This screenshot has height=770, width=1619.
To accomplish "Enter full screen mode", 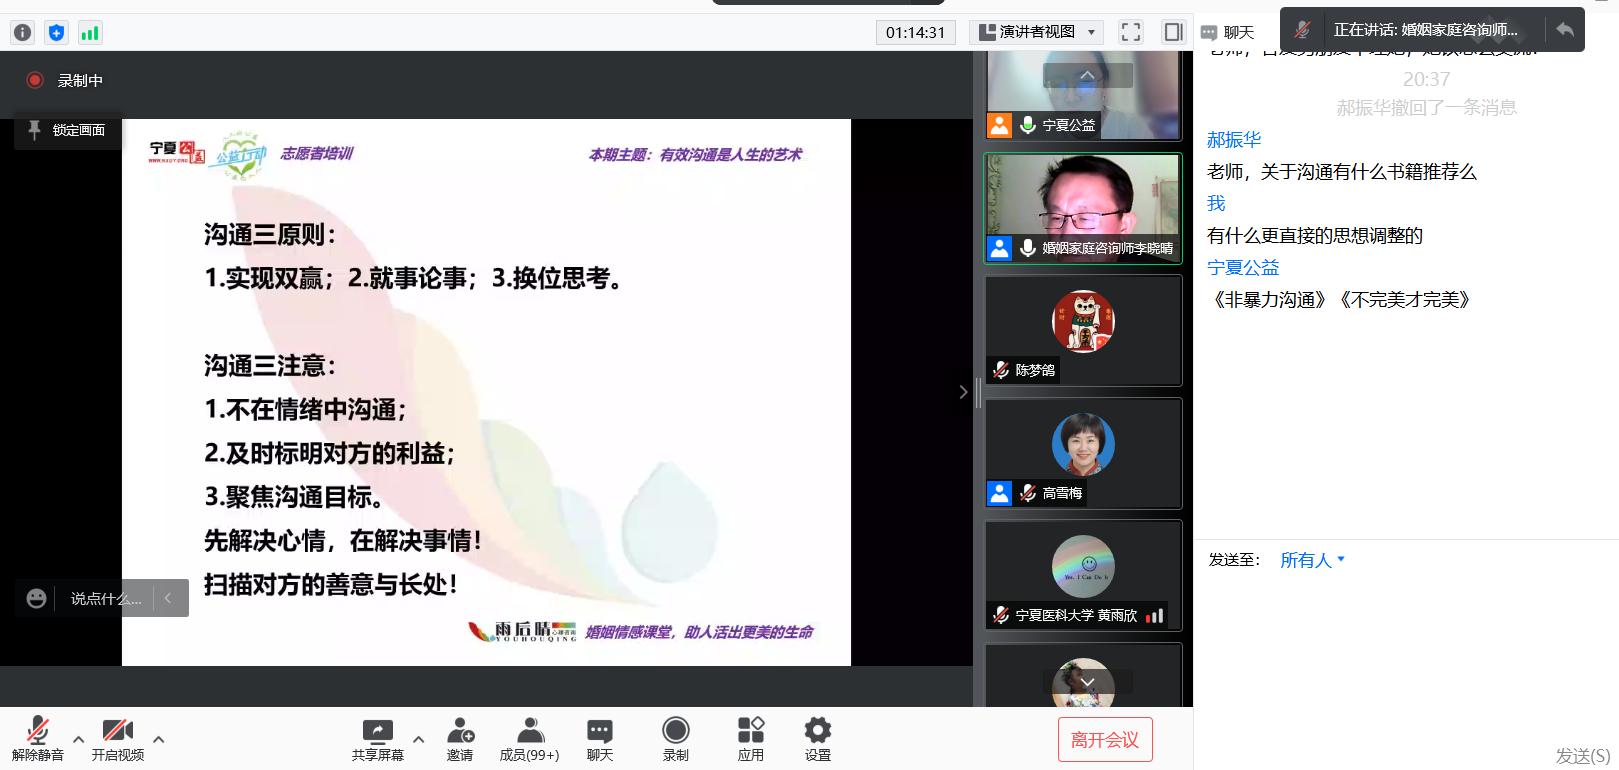I will [x=1130, y=32].
